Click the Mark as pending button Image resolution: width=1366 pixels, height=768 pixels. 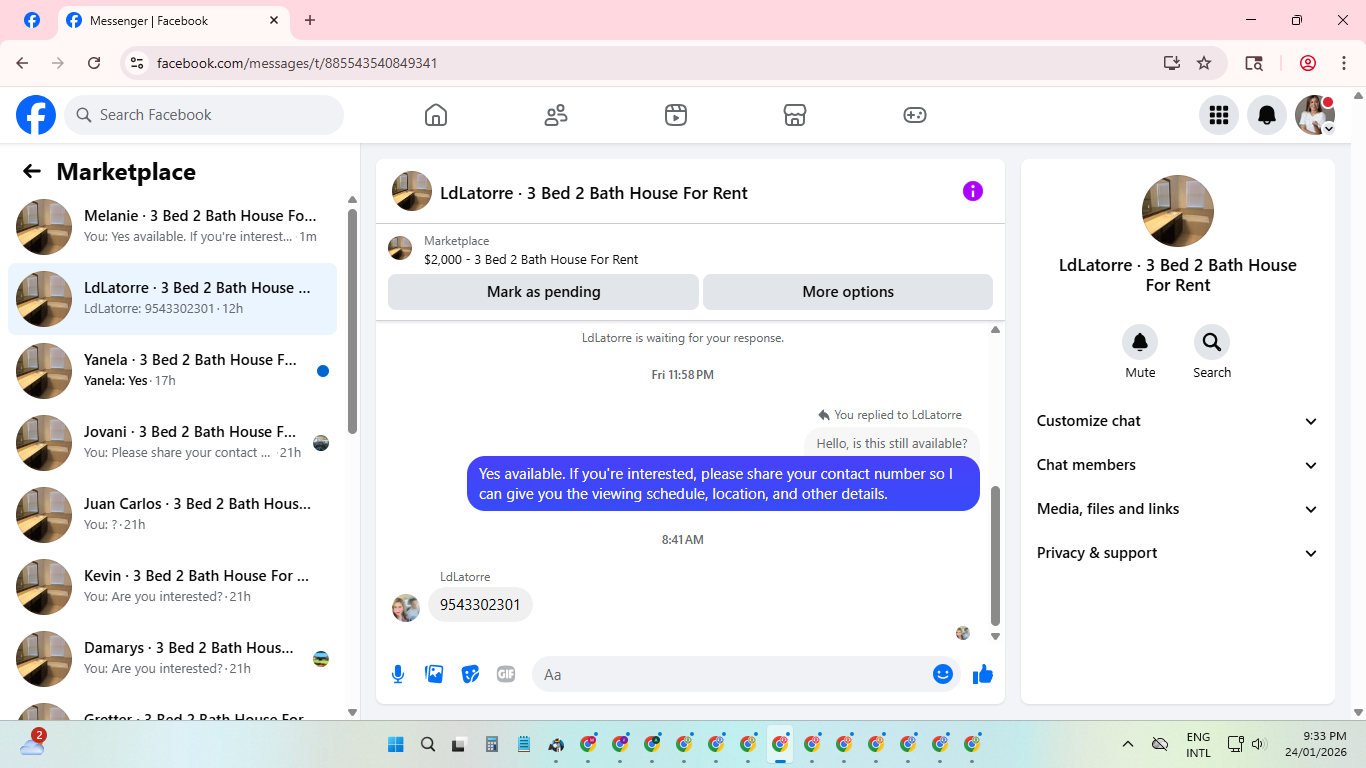544,292
